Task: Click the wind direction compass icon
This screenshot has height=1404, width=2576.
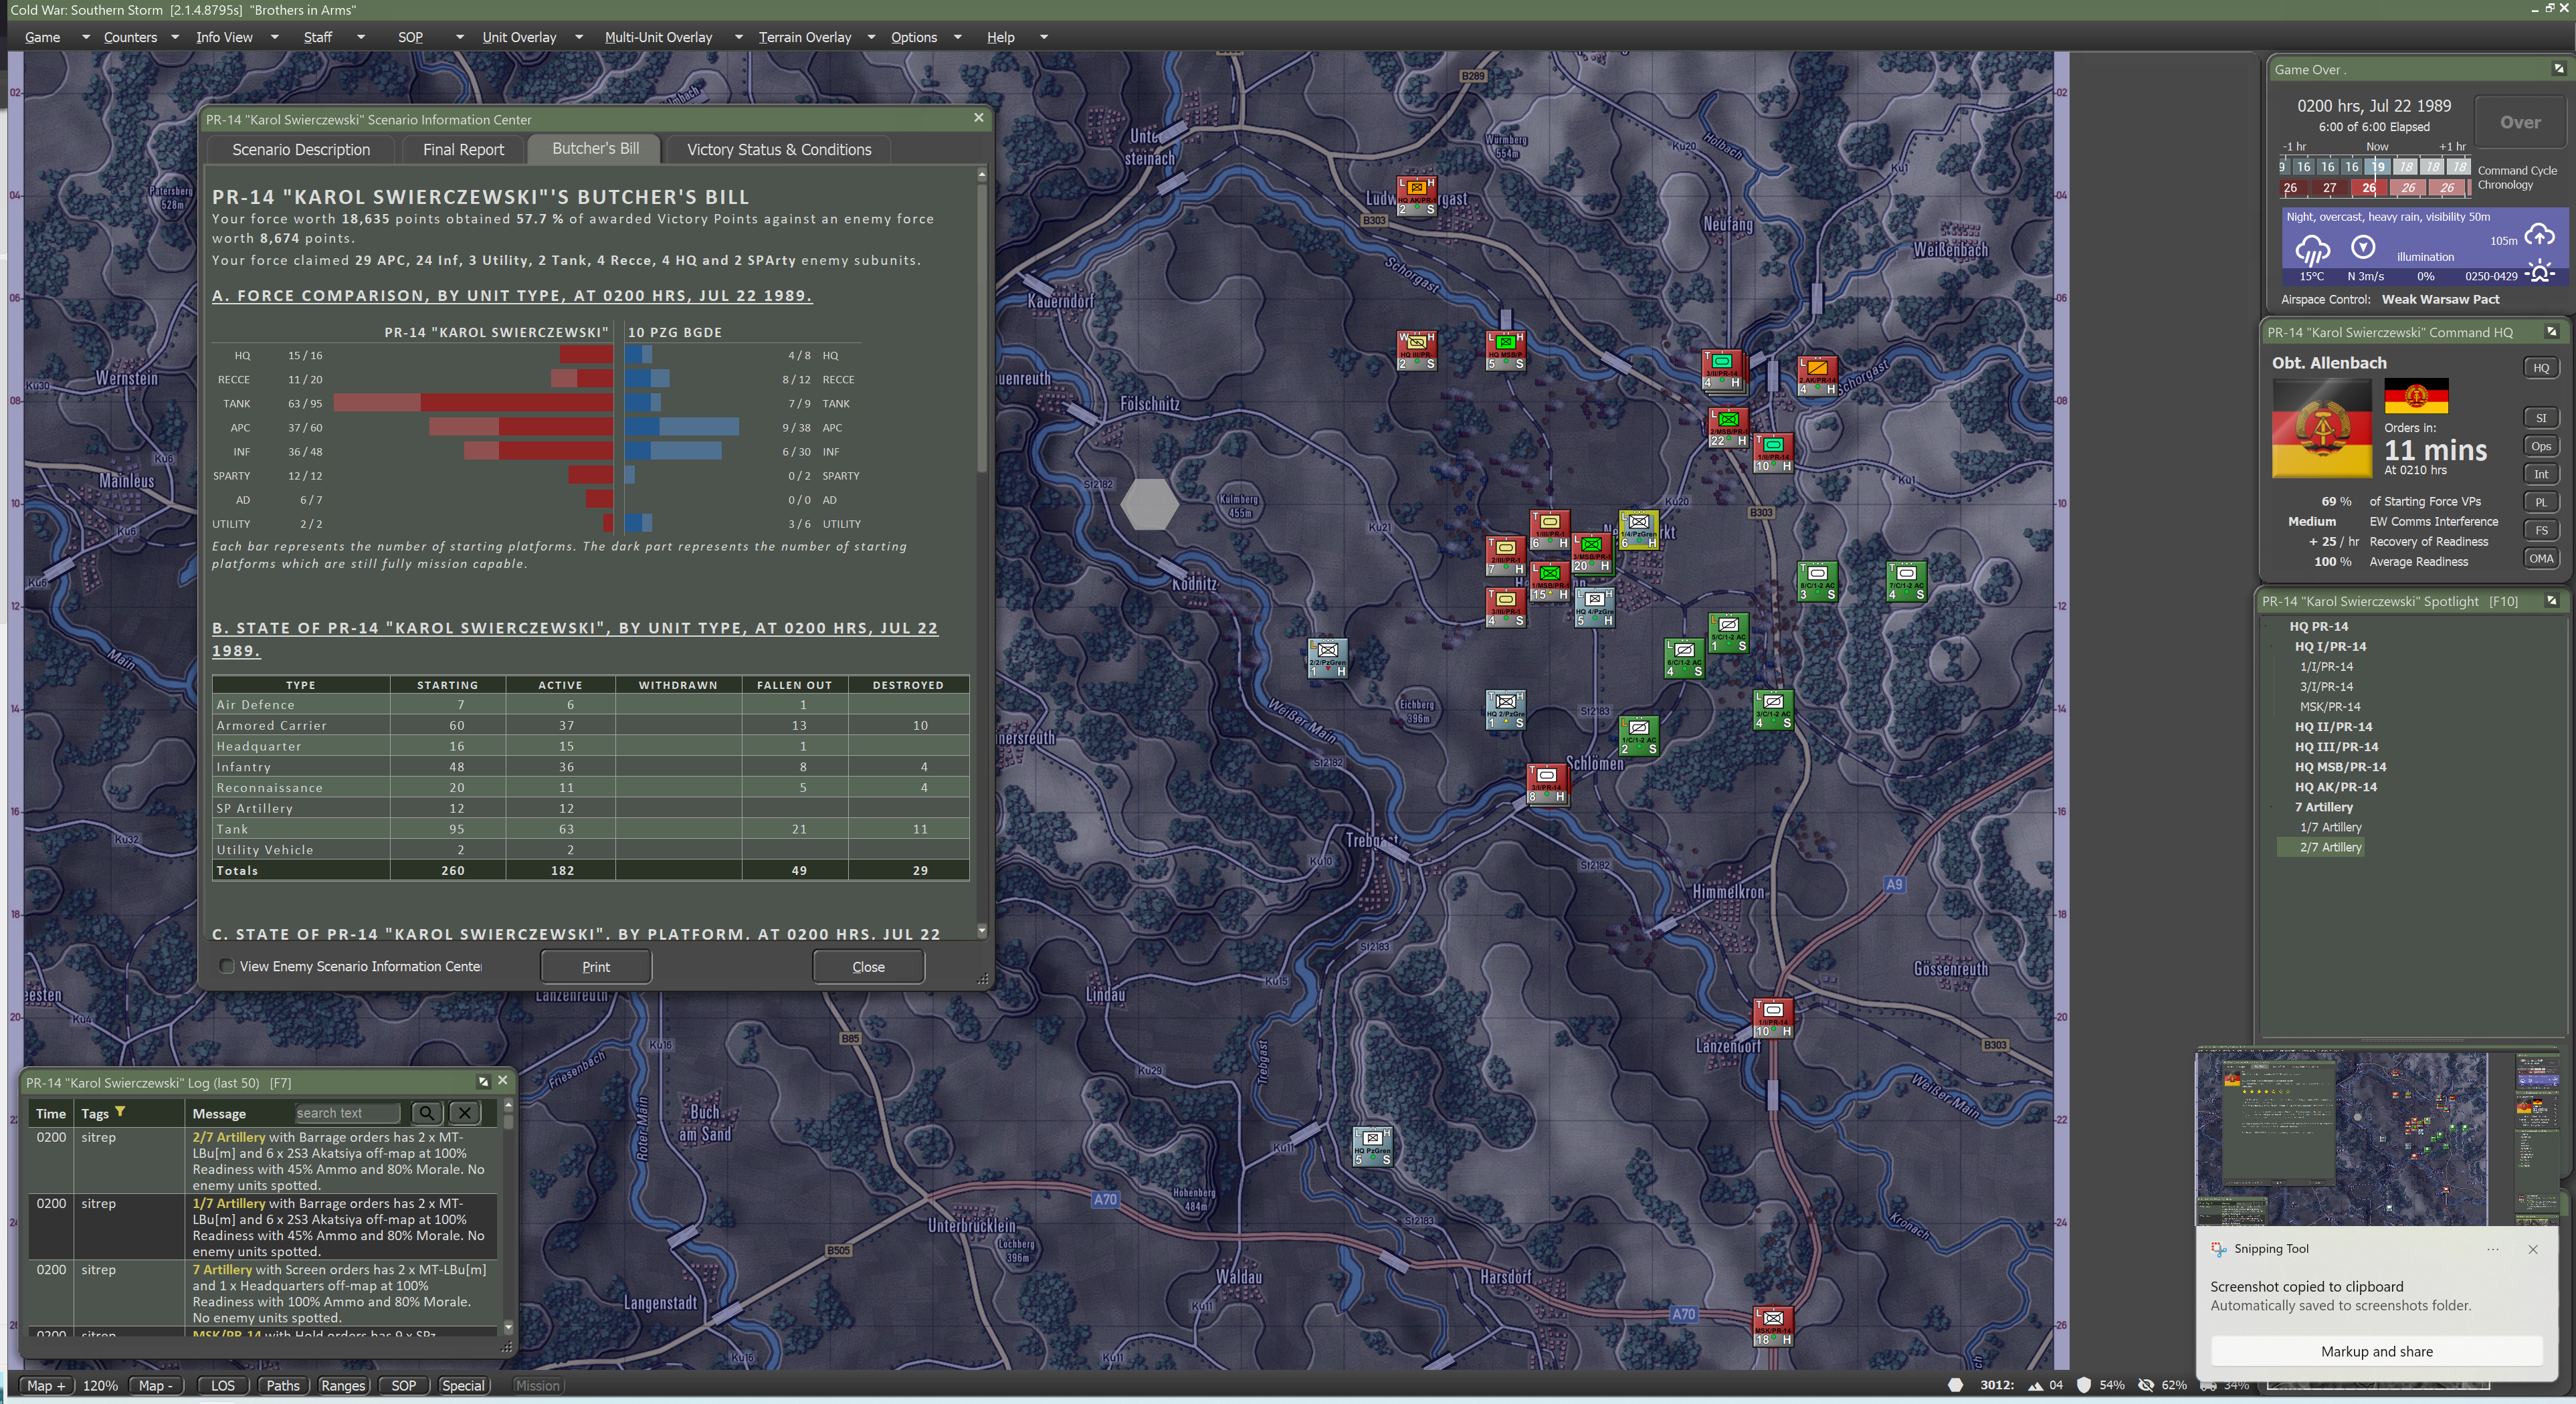Action: (x=2363, y=246)
